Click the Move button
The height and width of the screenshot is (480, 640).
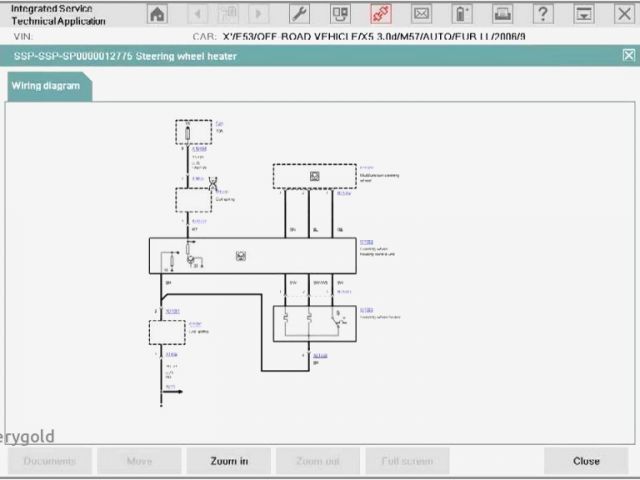coord(139,461)
